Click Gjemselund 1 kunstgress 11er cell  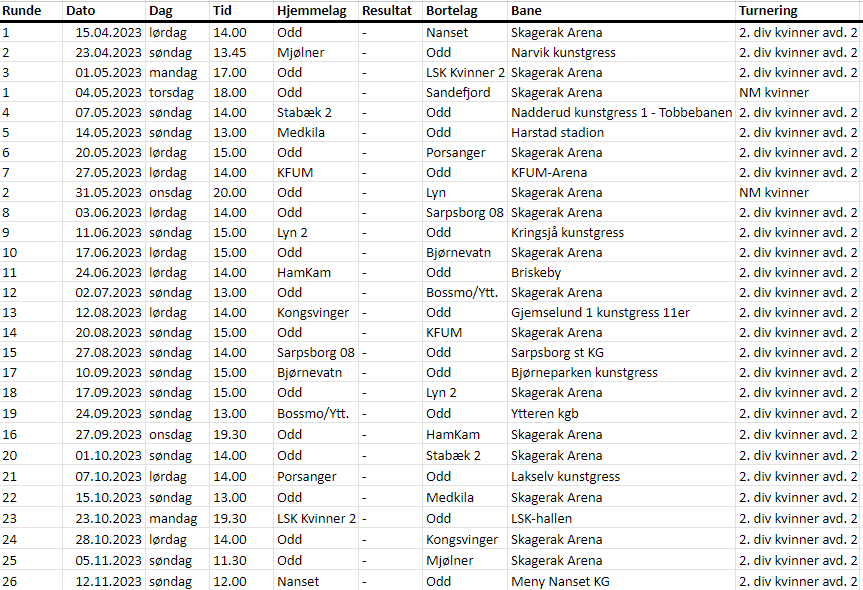(600, 313)
